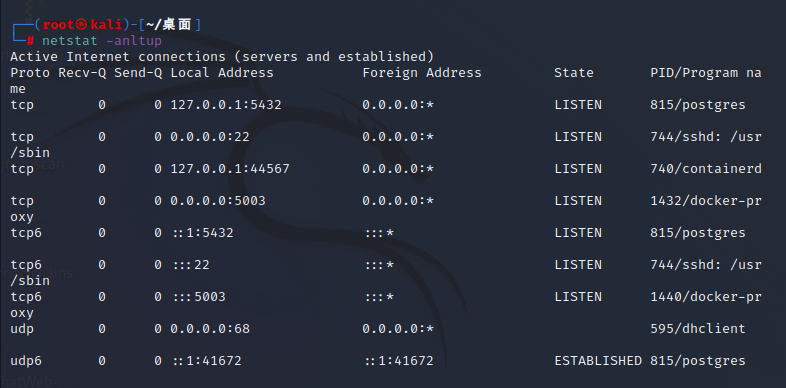Click local address '0.0.0.0:5003'
This screenshot has width=786, height=388.
coord(218,201)
